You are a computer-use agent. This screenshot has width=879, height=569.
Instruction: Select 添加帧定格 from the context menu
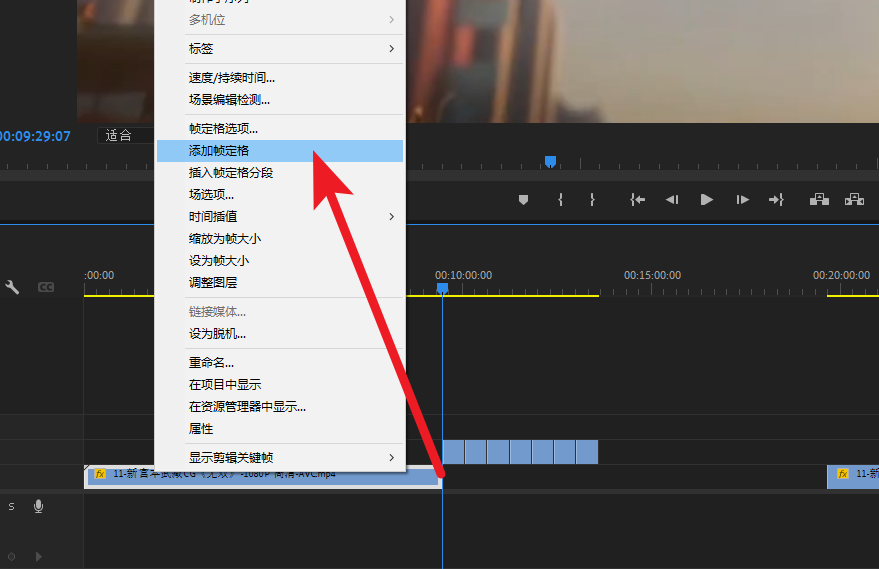pos(279,151)
